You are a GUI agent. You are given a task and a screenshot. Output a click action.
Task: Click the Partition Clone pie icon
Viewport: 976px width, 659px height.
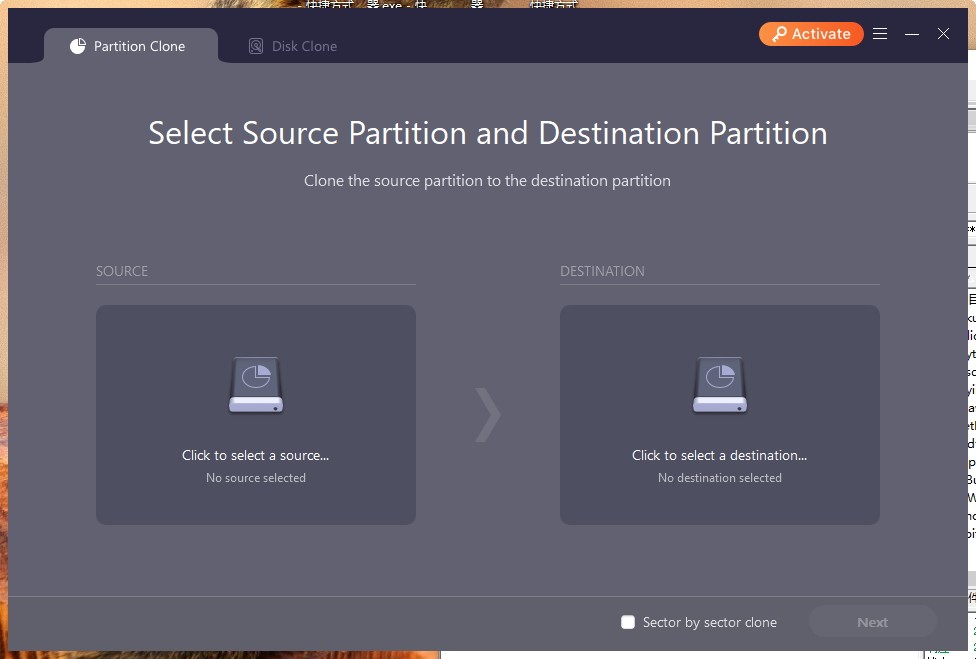coord(78,46)
